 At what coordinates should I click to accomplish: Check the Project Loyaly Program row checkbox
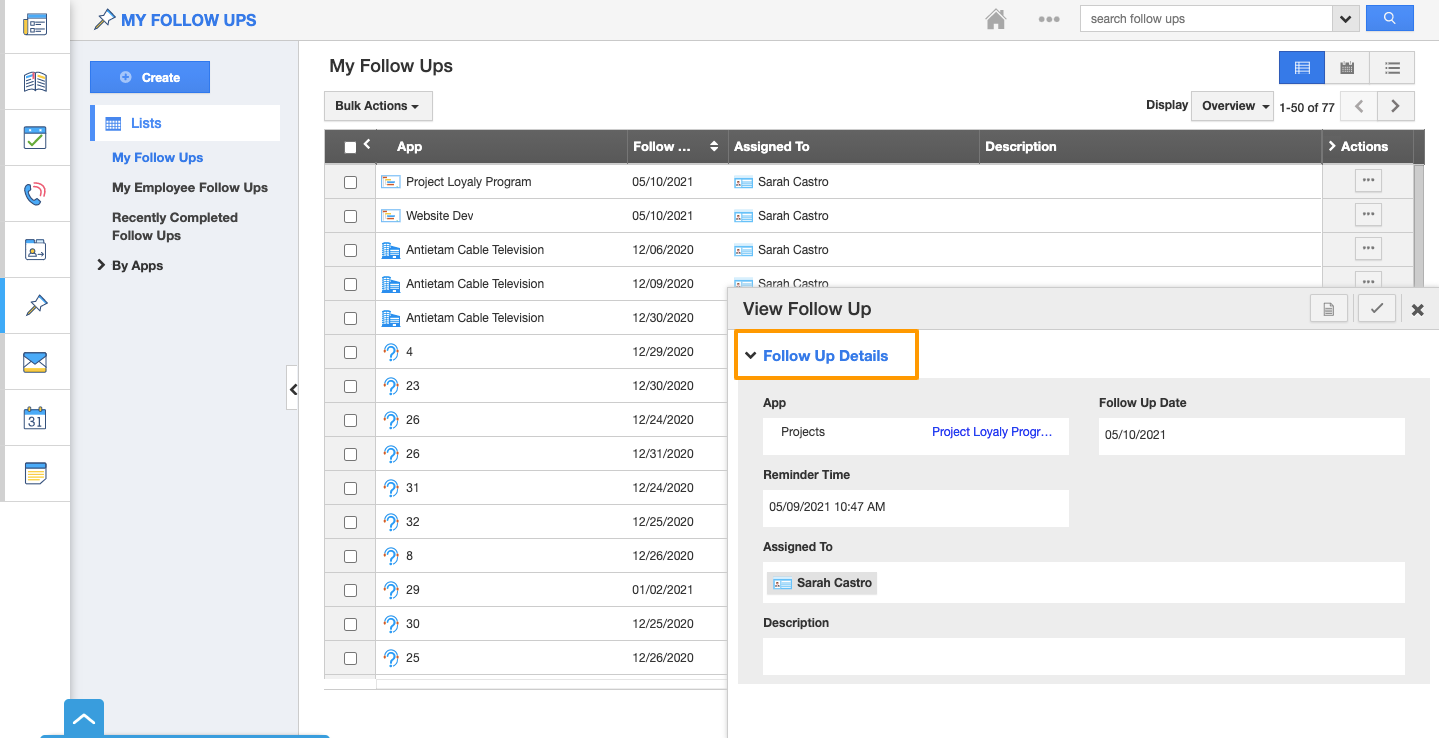click(350, 182)
